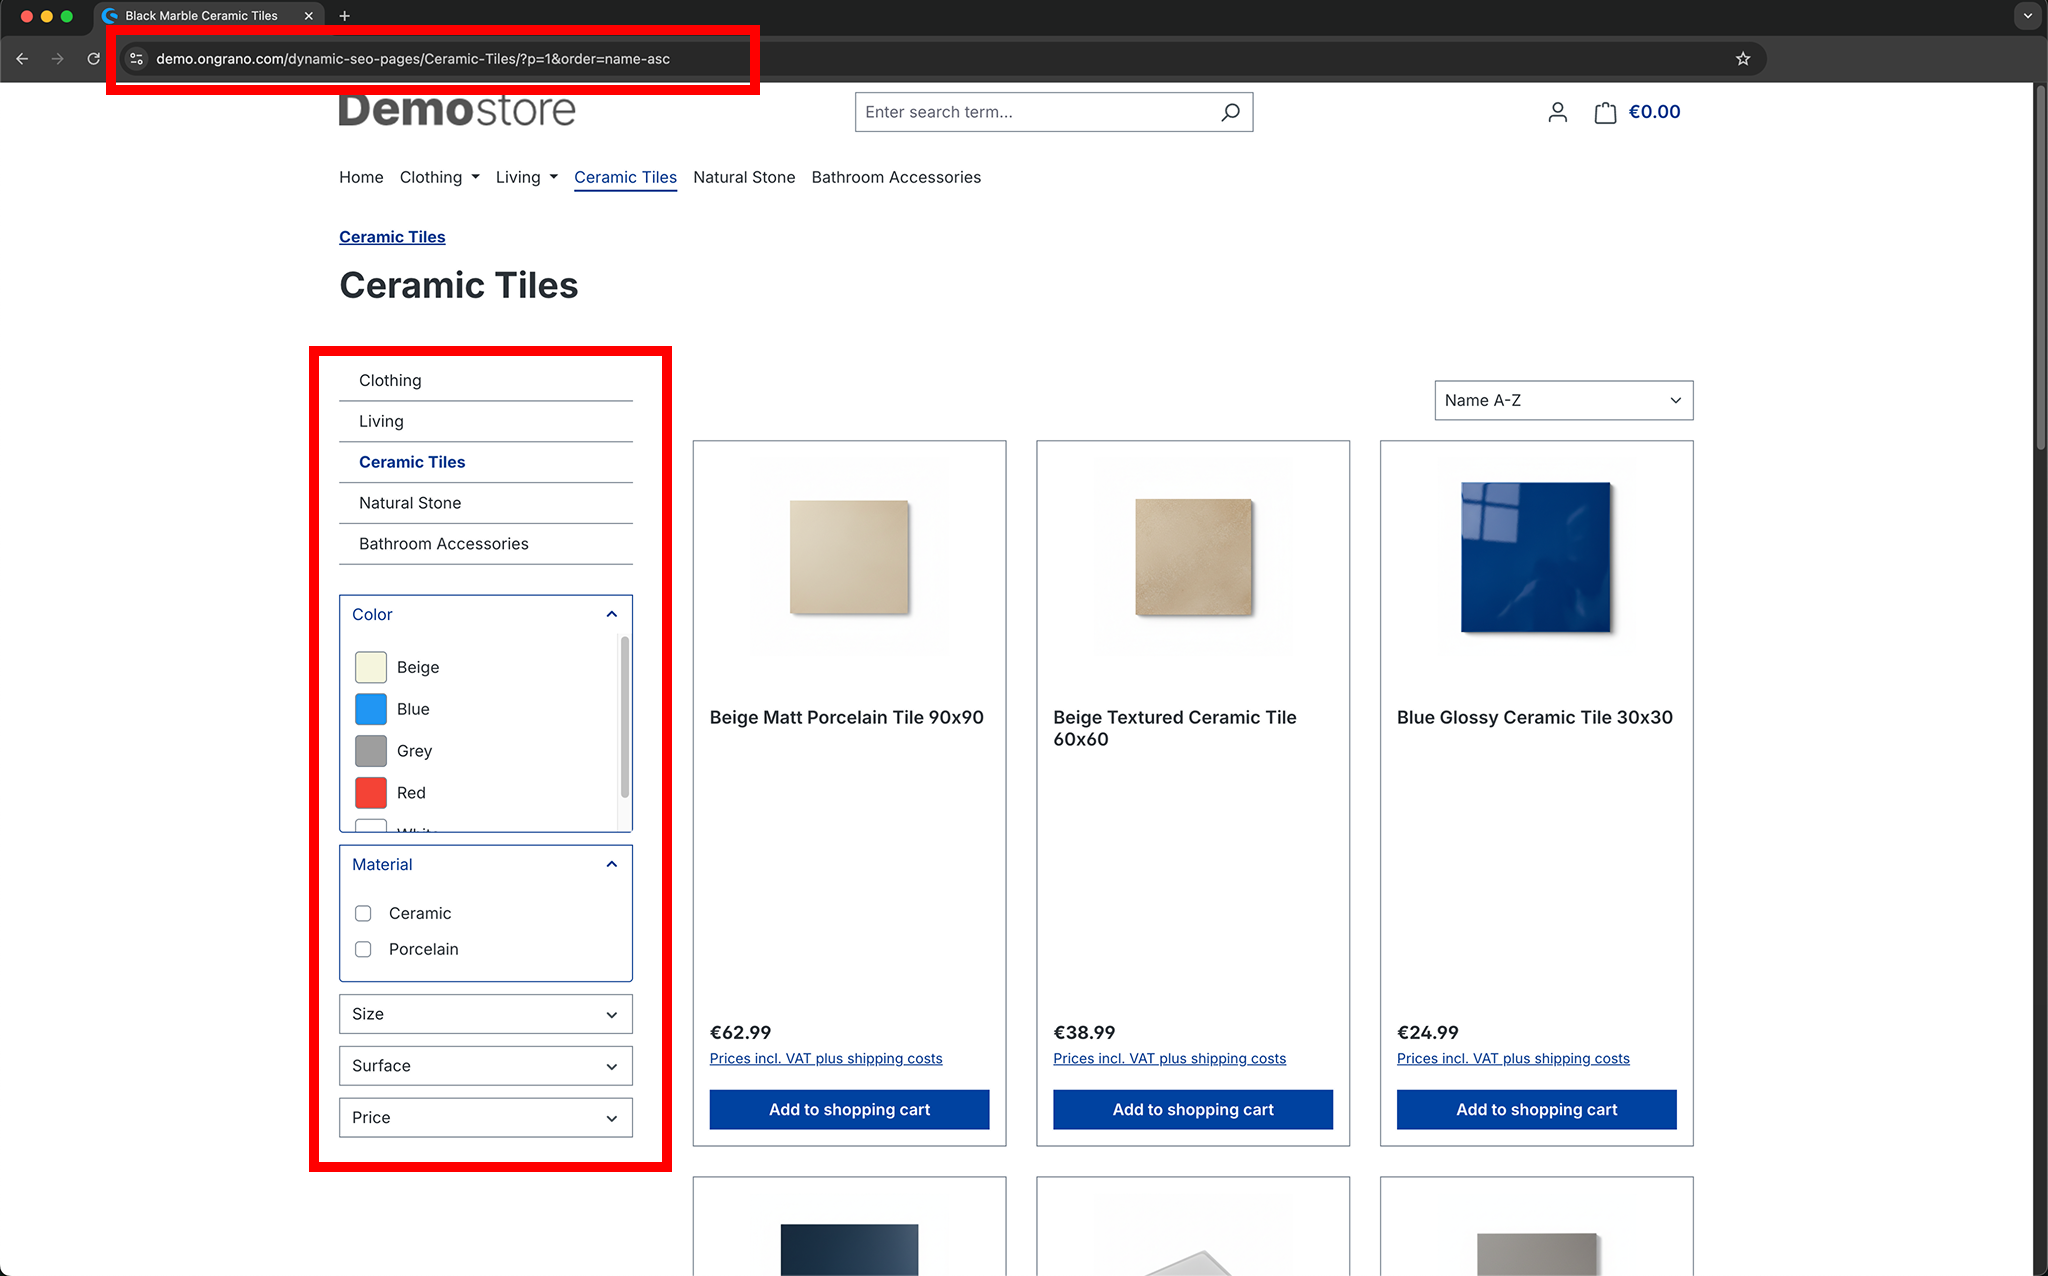Select Clothing in sidebar category list
Screen dimensions: 2048x1276
click(x=486, y=380)
